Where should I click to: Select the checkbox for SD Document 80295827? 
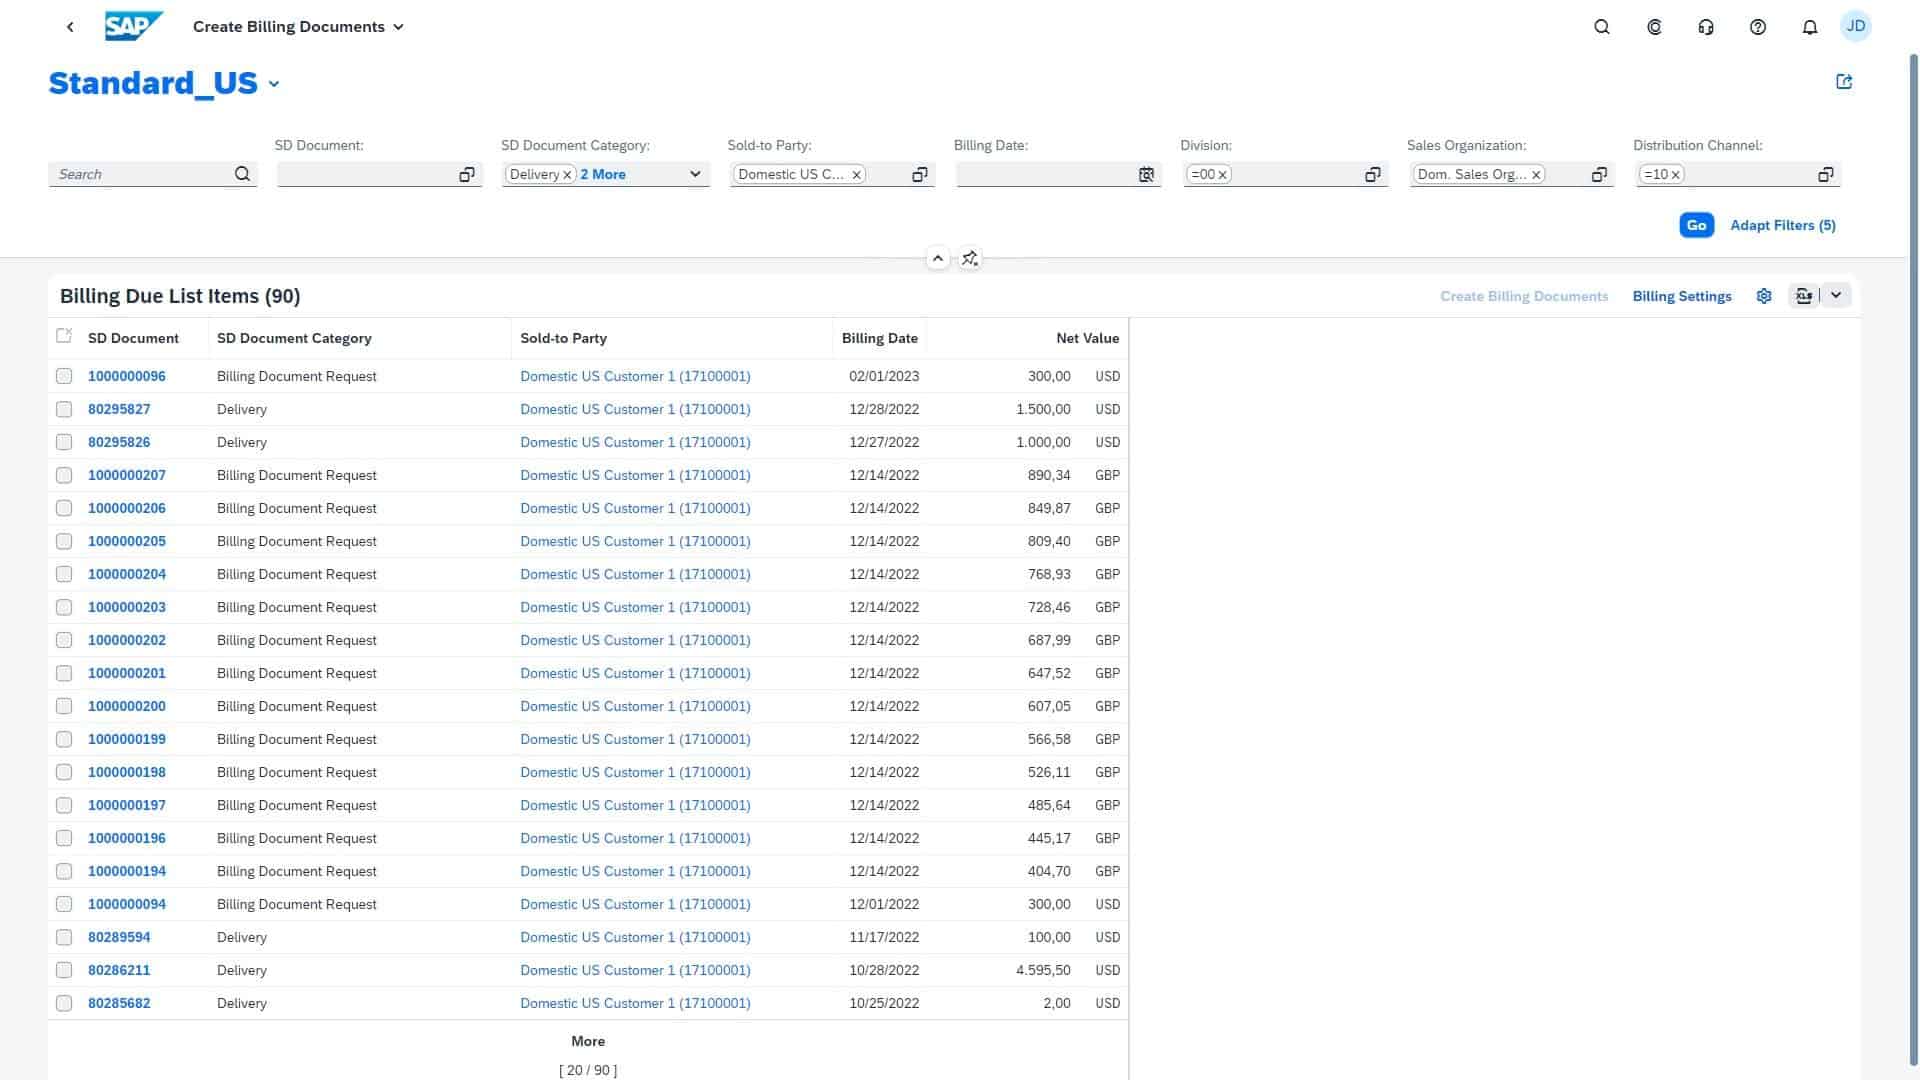pos(64,409)
